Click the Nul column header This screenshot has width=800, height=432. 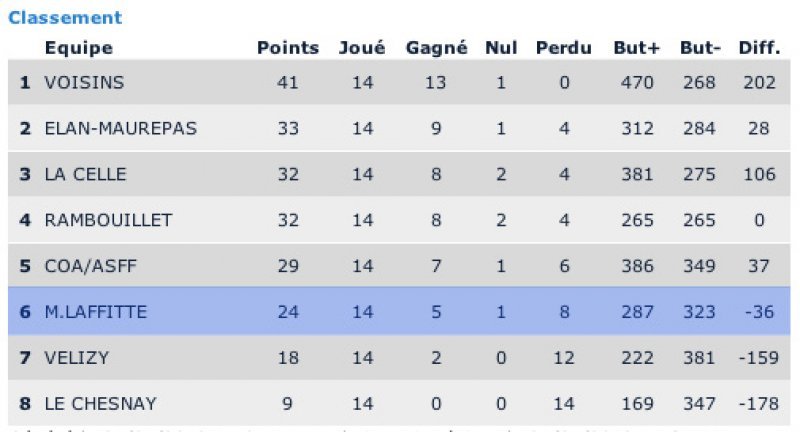(501, 47)
